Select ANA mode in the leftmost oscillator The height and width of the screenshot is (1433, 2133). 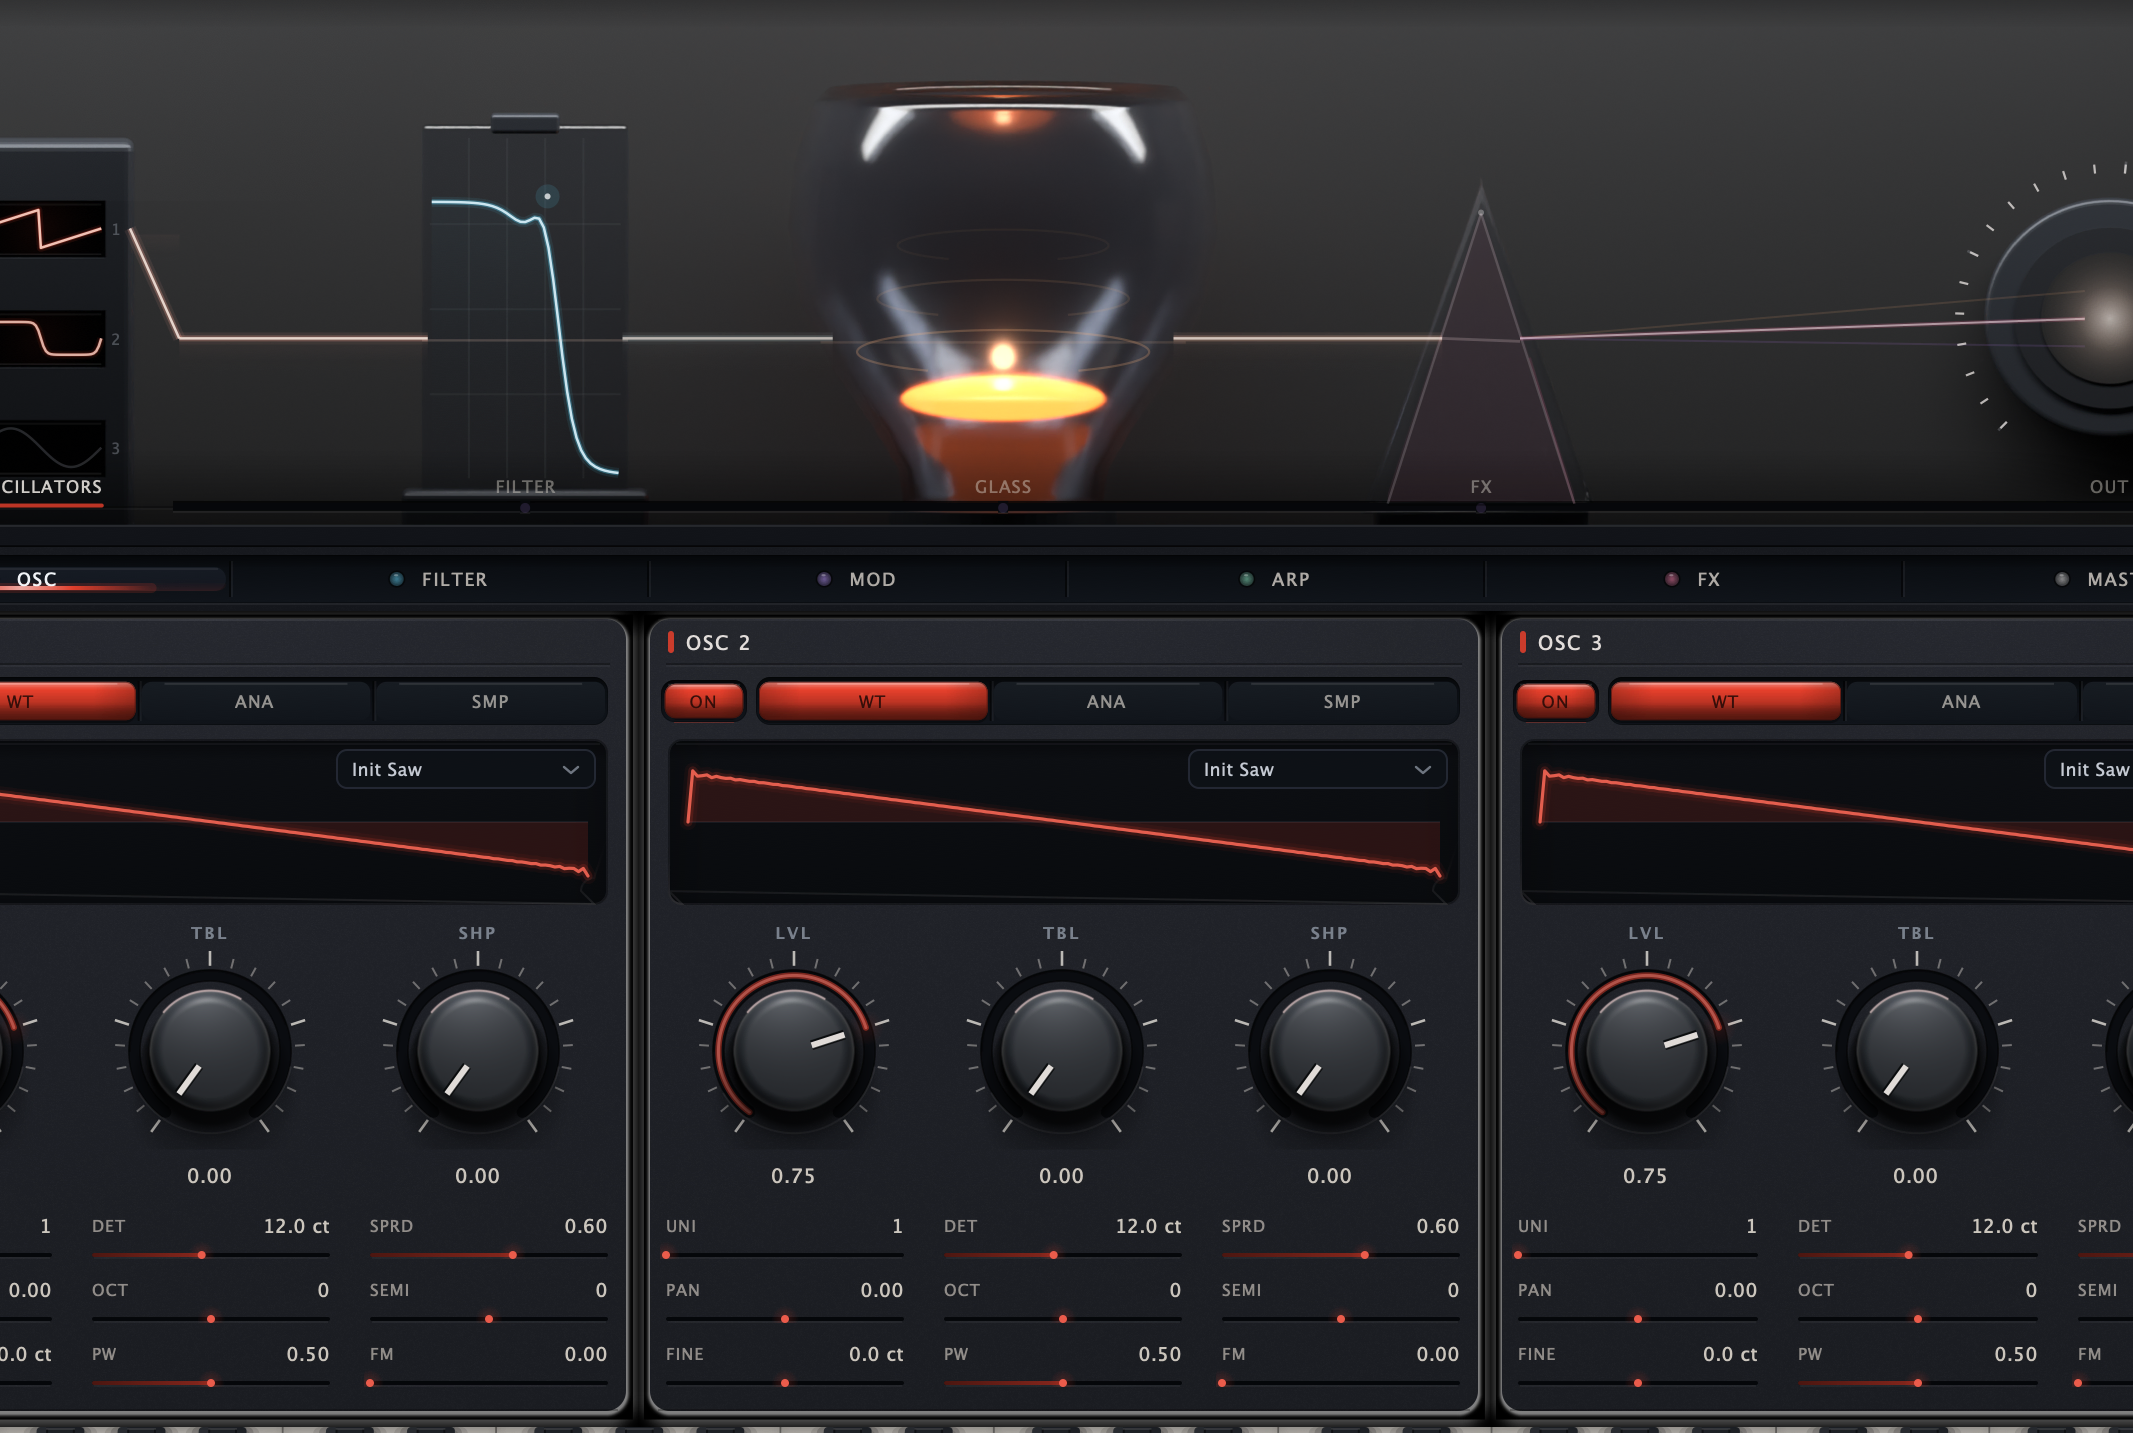(x=254, y=701)
